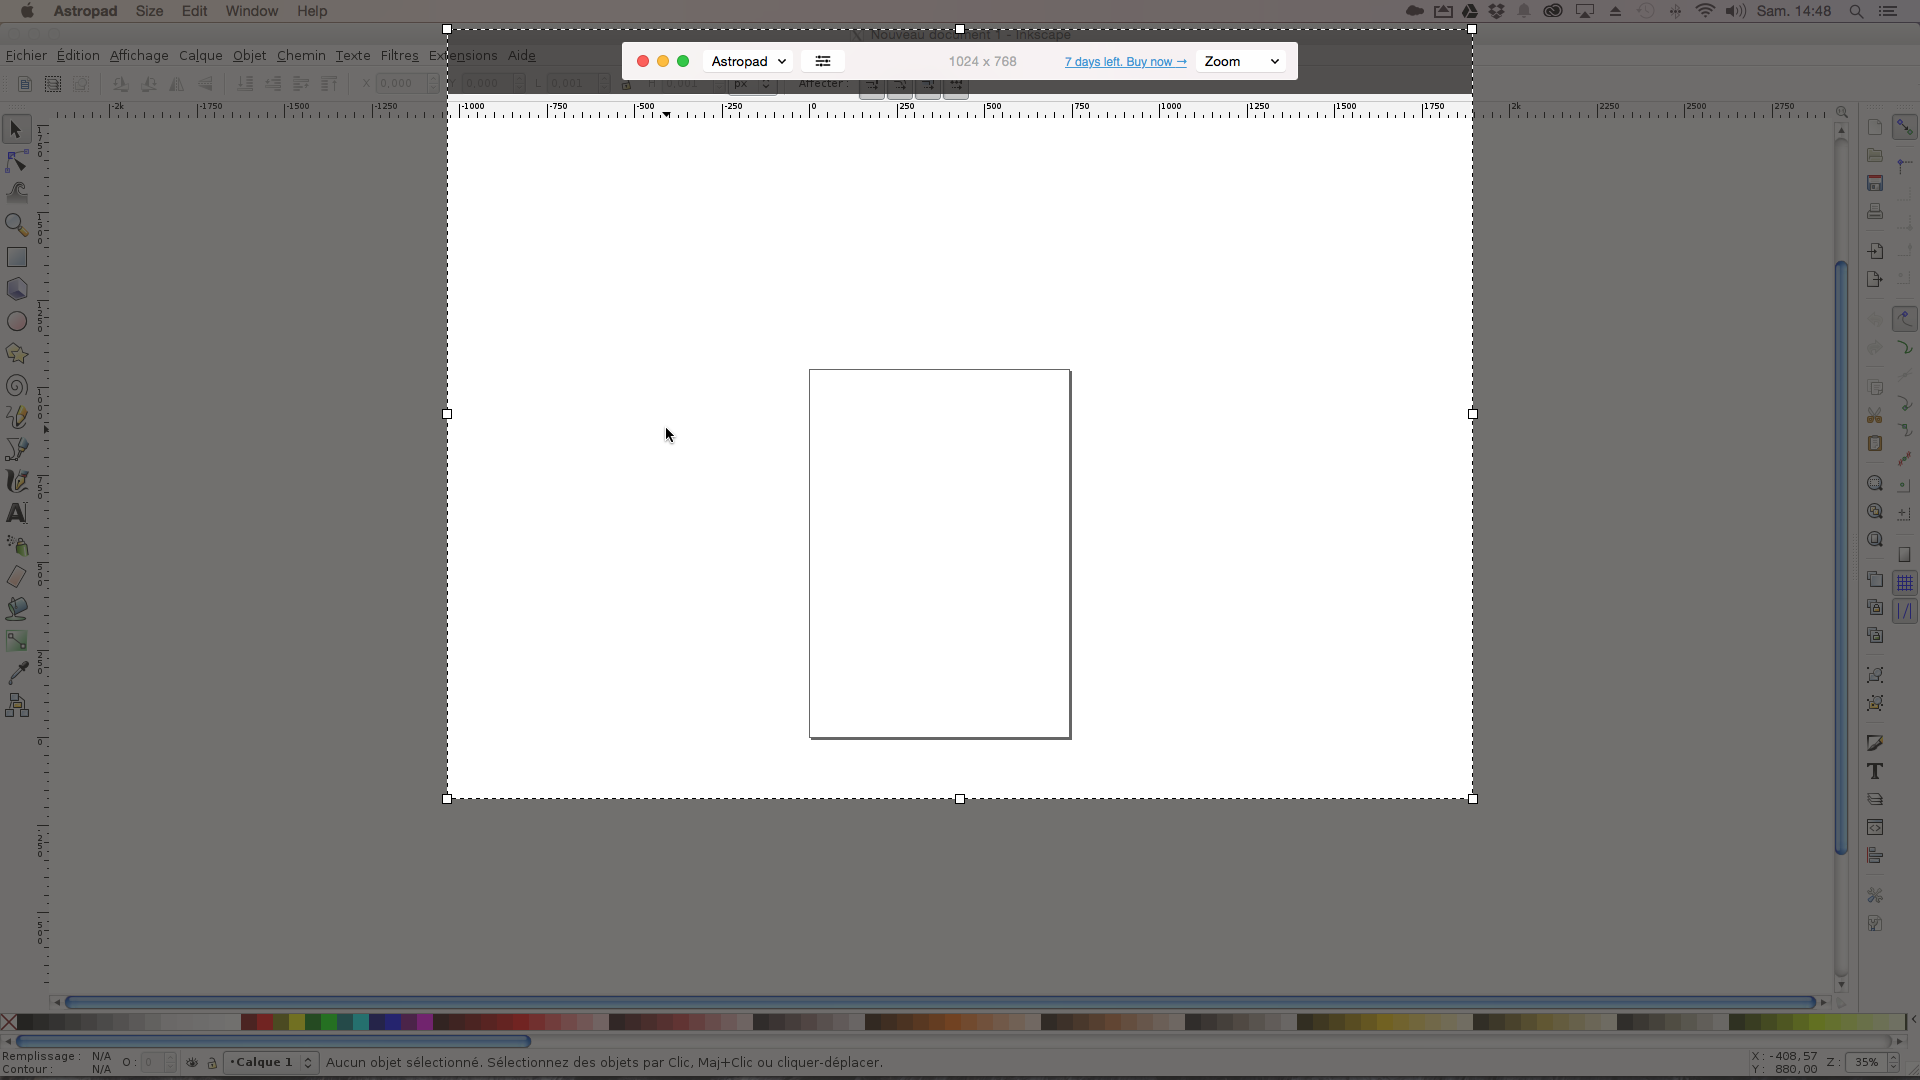Open the px units dropdown
Screen dimensions: 1920x1080
click(752, 84)
